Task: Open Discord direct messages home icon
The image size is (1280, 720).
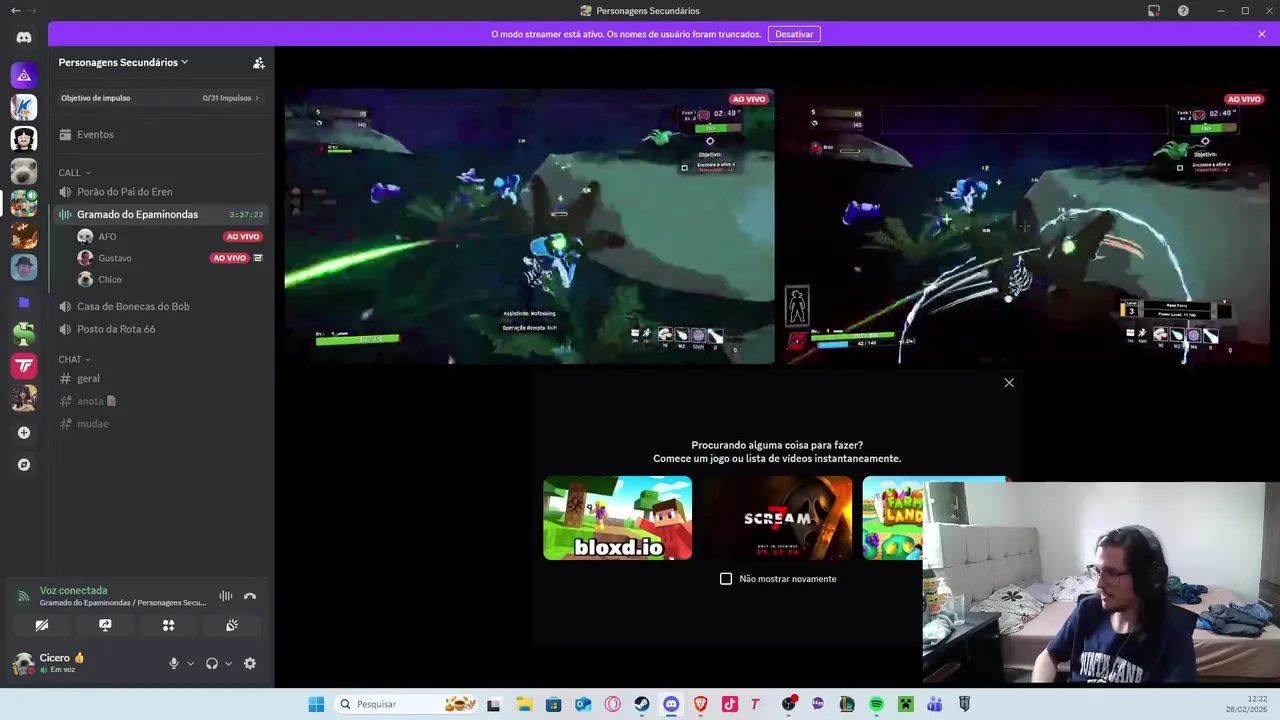Action: [x=24, y=37]
